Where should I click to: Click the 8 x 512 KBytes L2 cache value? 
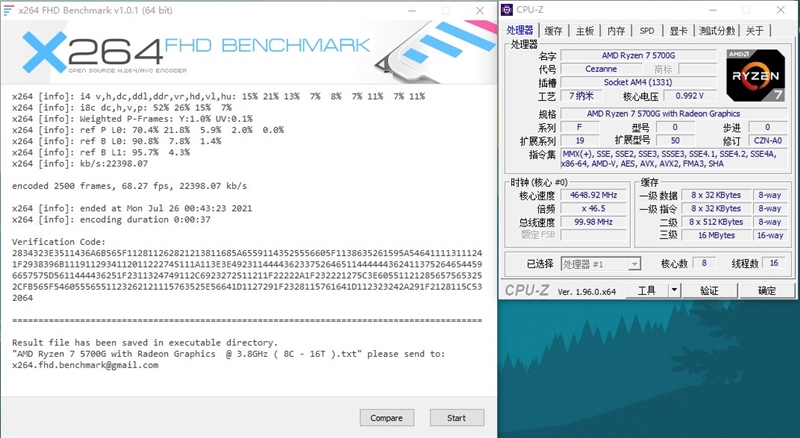tap(716, 222)
